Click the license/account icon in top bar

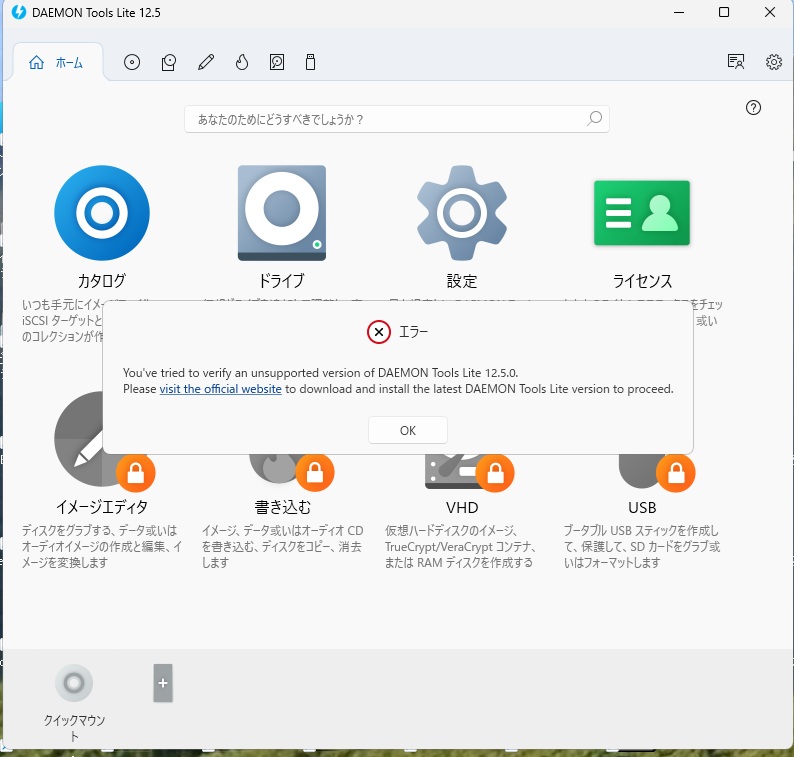tap(736, 62)
